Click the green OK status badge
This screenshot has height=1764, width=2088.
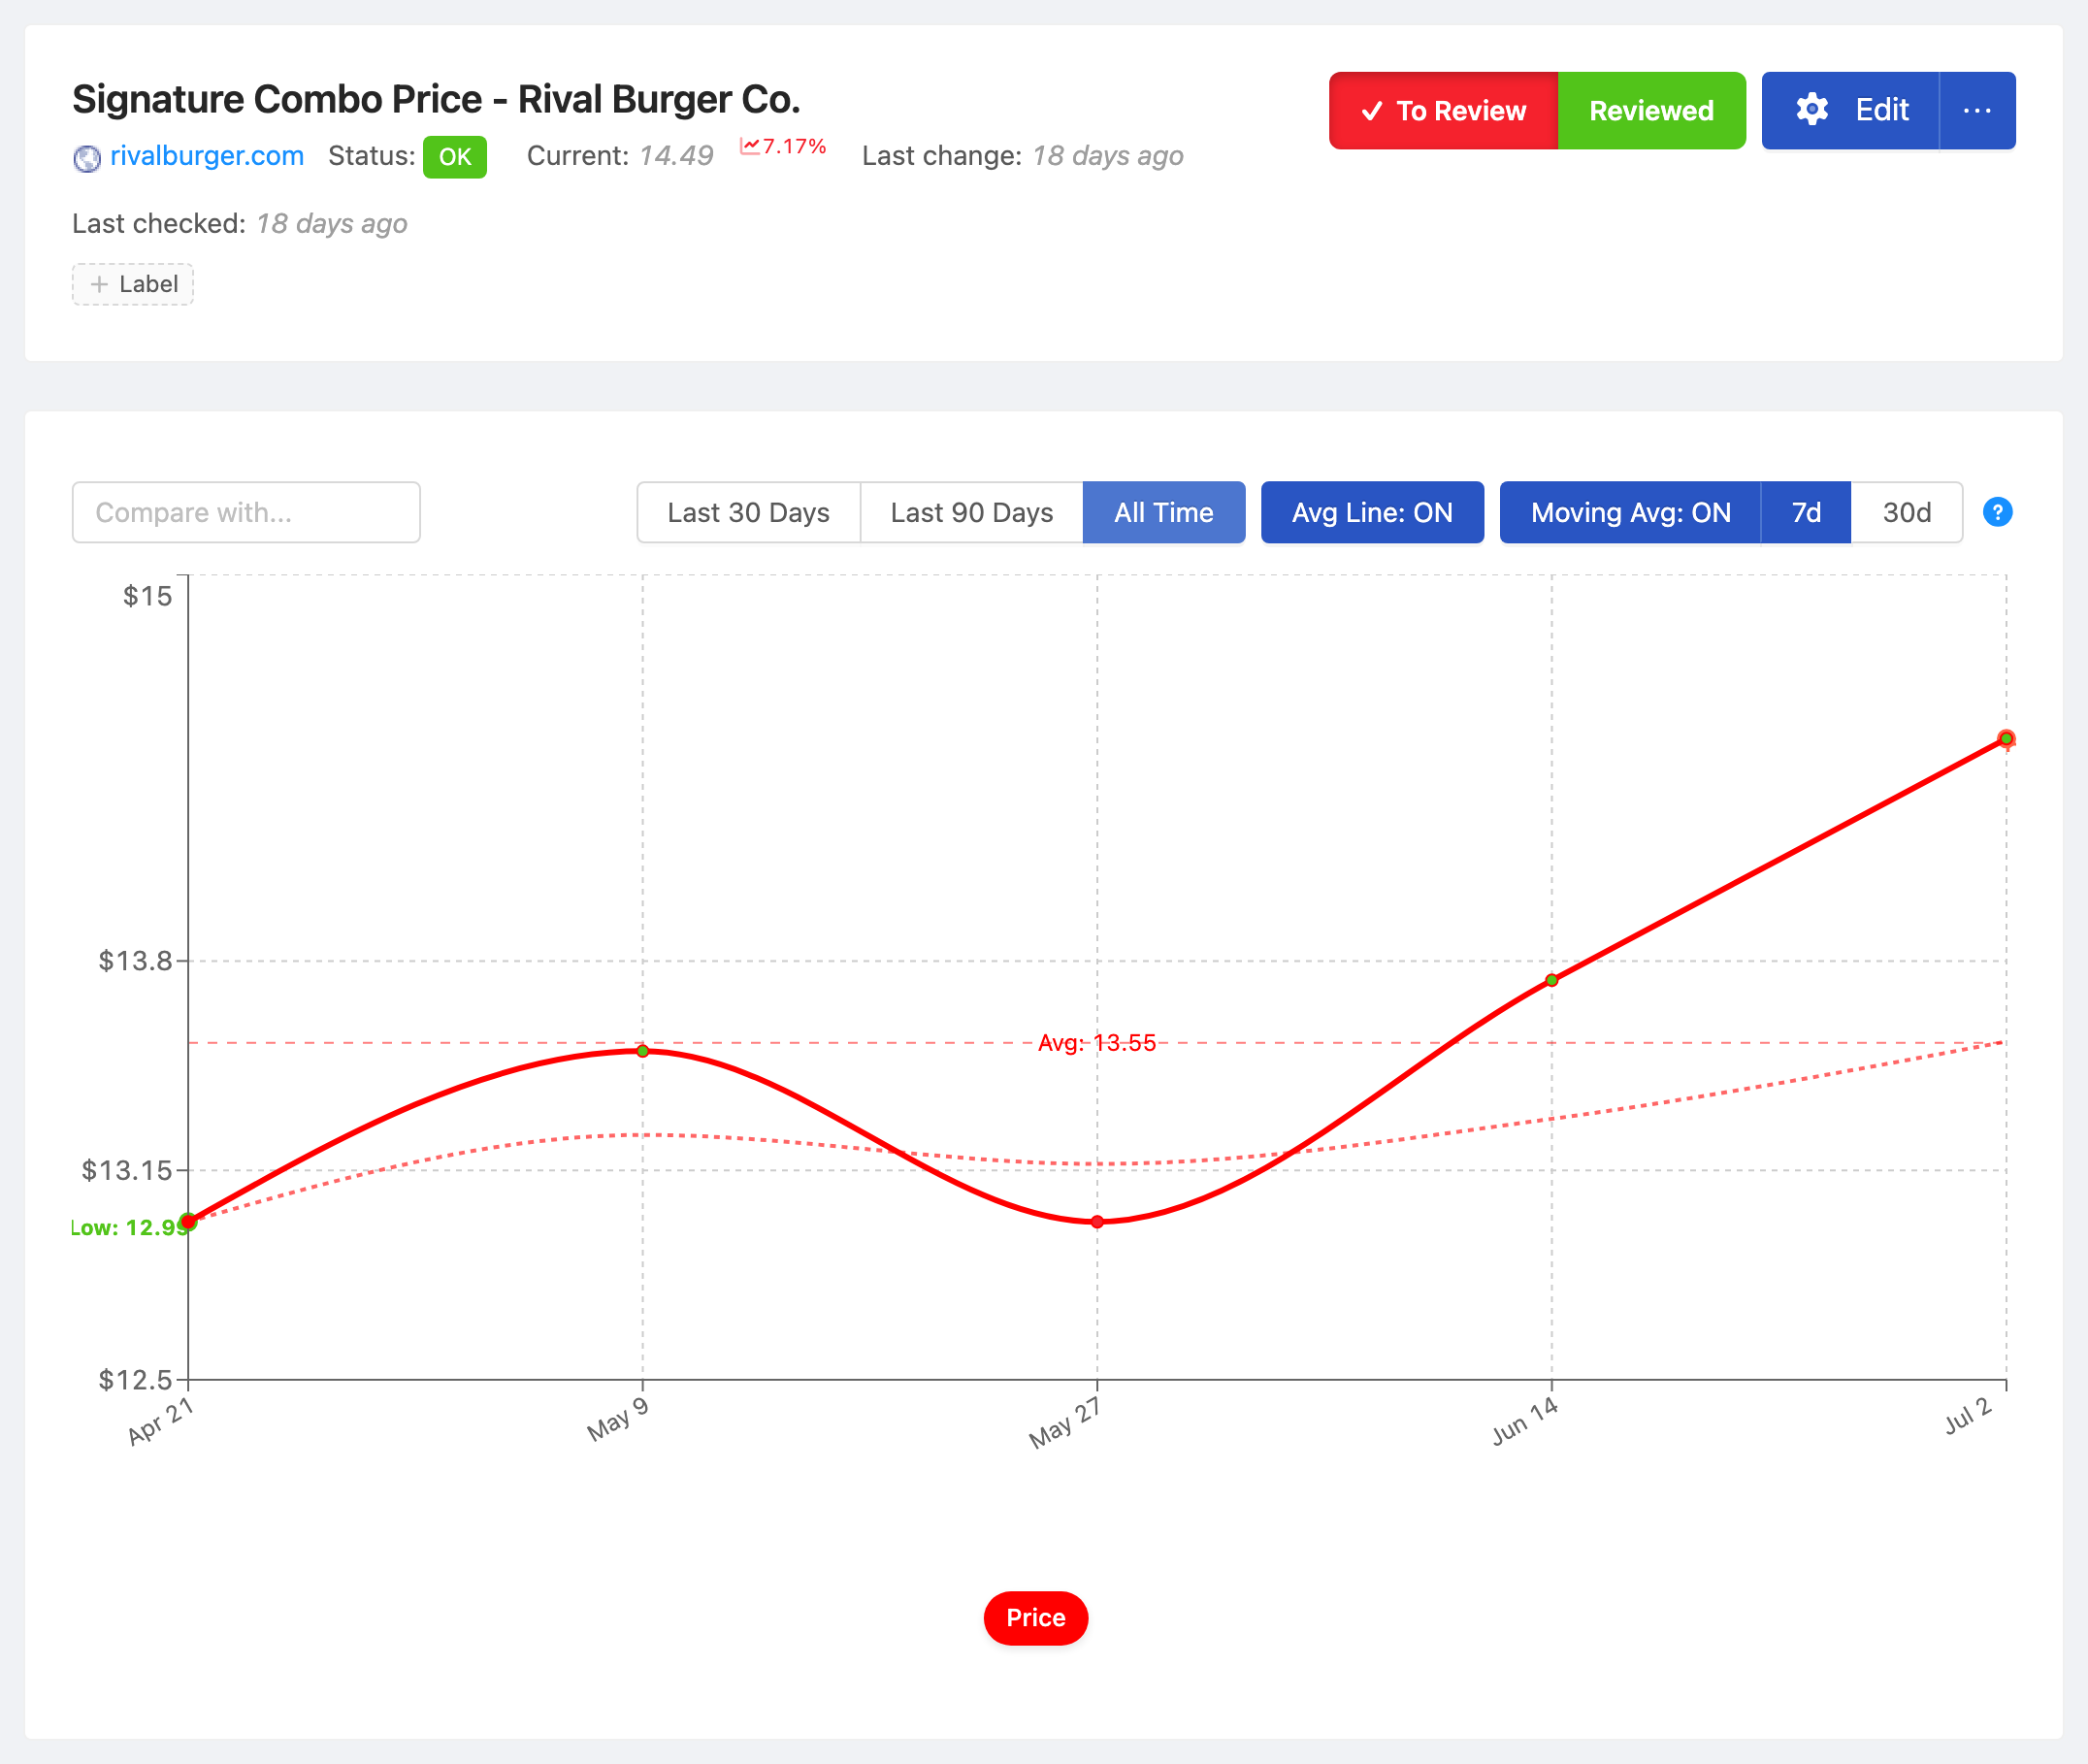coord(455,157)
